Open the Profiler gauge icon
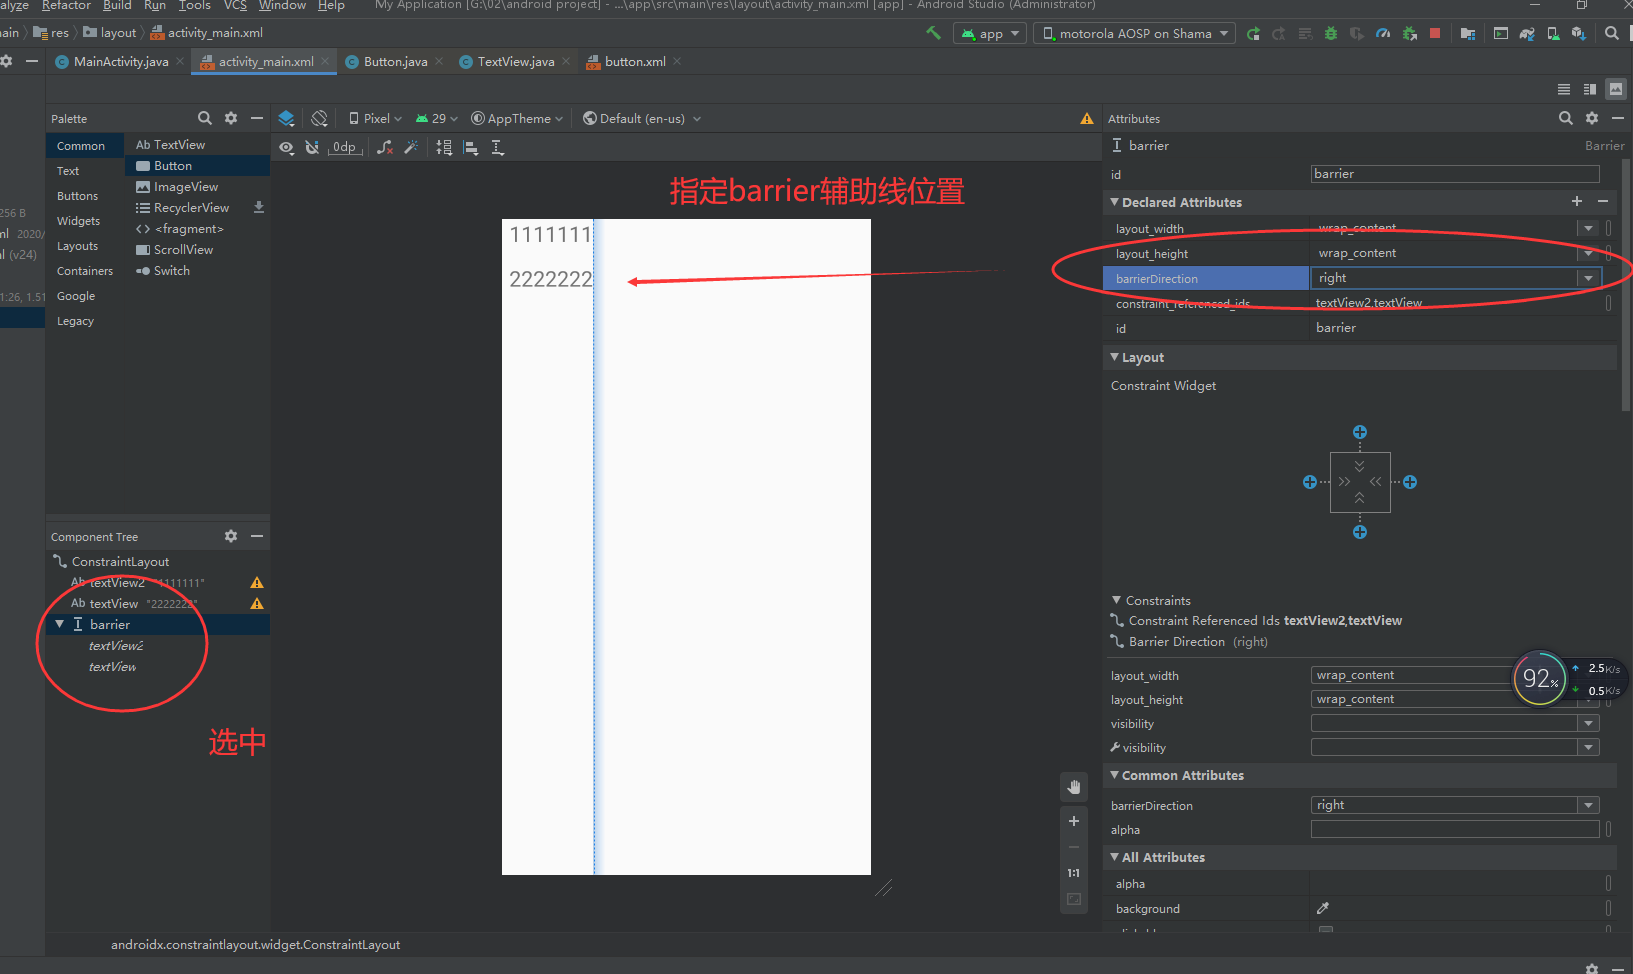This screenshot has height=974, width=1633. click(1383, 33)
